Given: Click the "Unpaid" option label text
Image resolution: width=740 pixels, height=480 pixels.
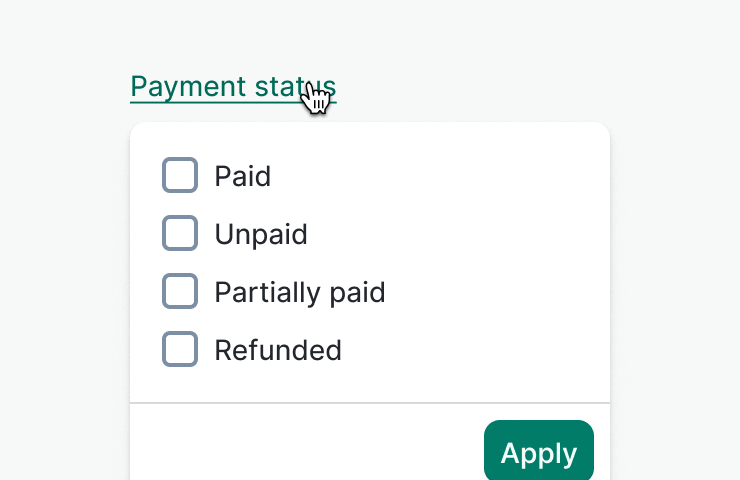Looking at the screenshot, I should coord(261,234).
